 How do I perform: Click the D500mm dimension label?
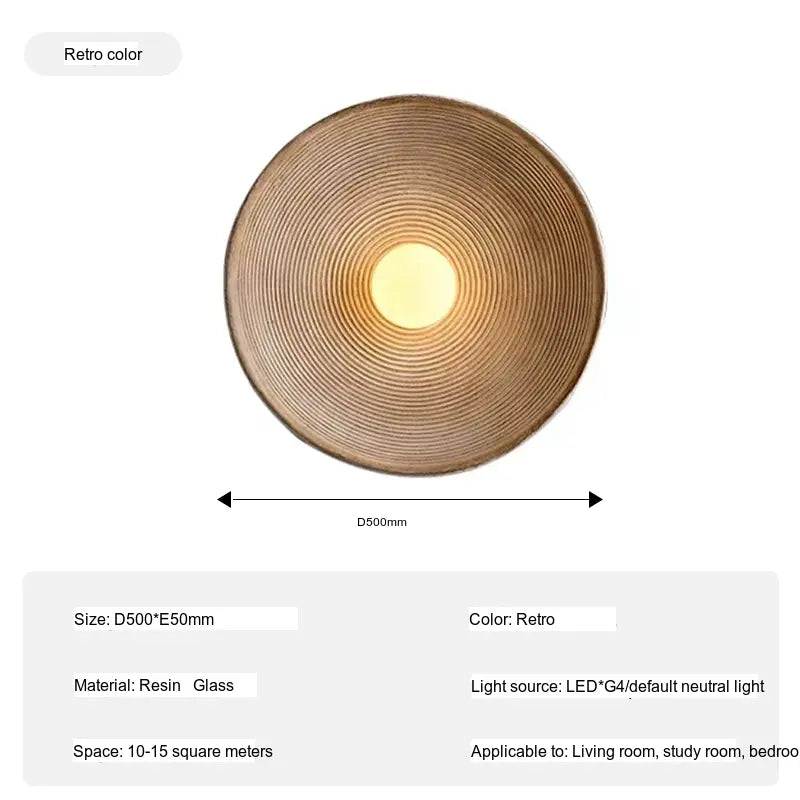point(382,522)
